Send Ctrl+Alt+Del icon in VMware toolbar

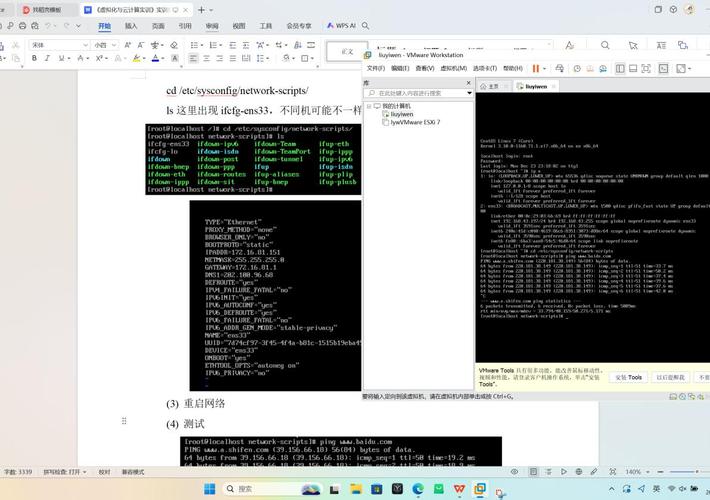(x=560, y=68)
